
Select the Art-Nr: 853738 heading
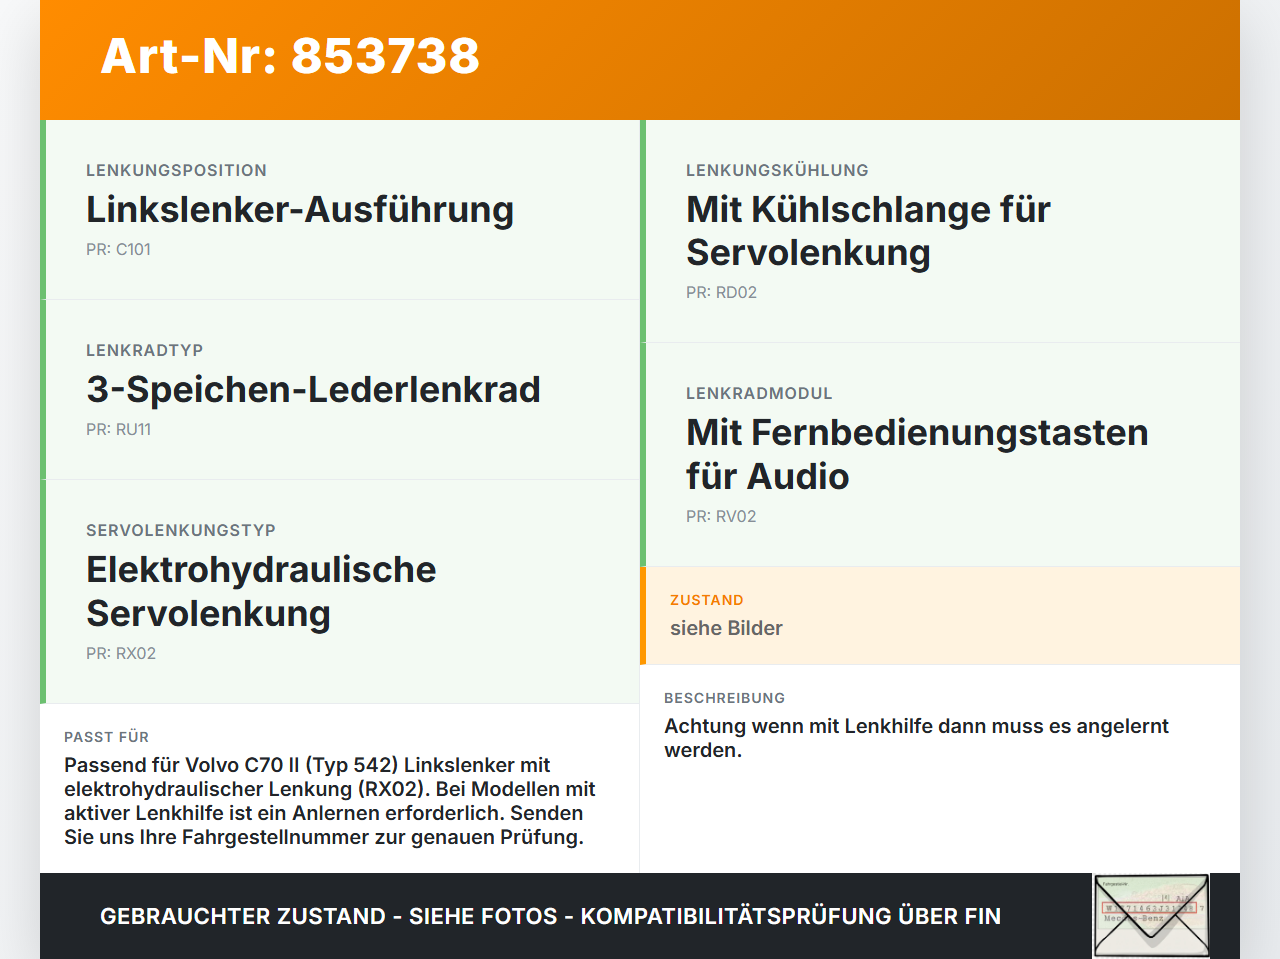[290, 56]
